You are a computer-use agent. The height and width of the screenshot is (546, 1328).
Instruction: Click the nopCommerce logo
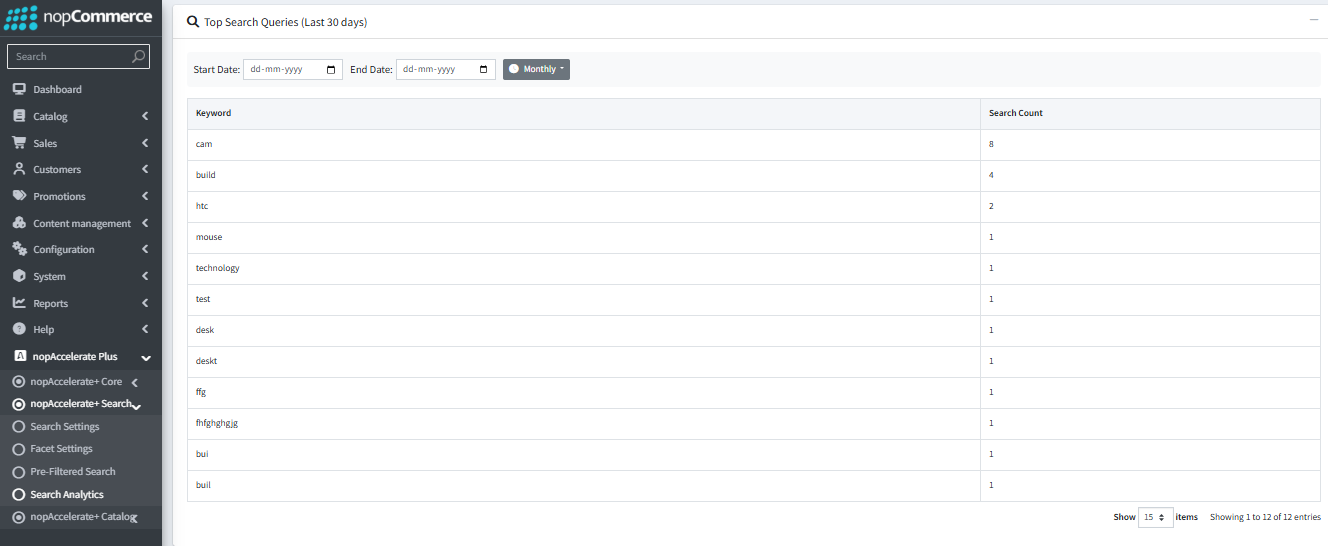click(x=80, y=18)
